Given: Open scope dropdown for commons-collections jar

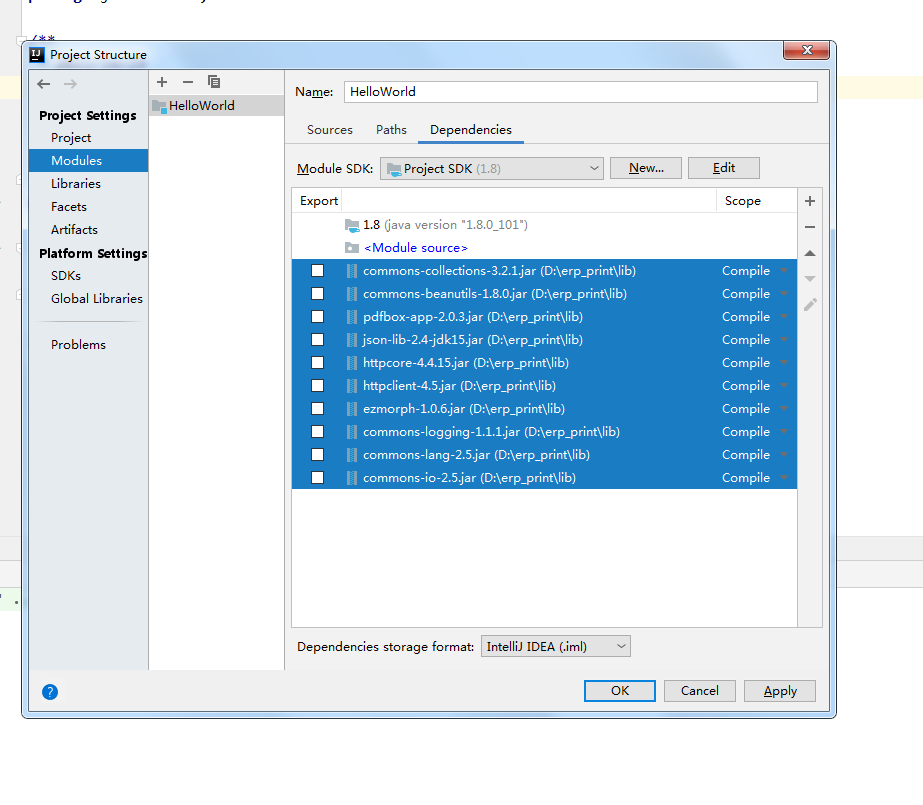Looking at the screenshot, I should coord(784,271).
